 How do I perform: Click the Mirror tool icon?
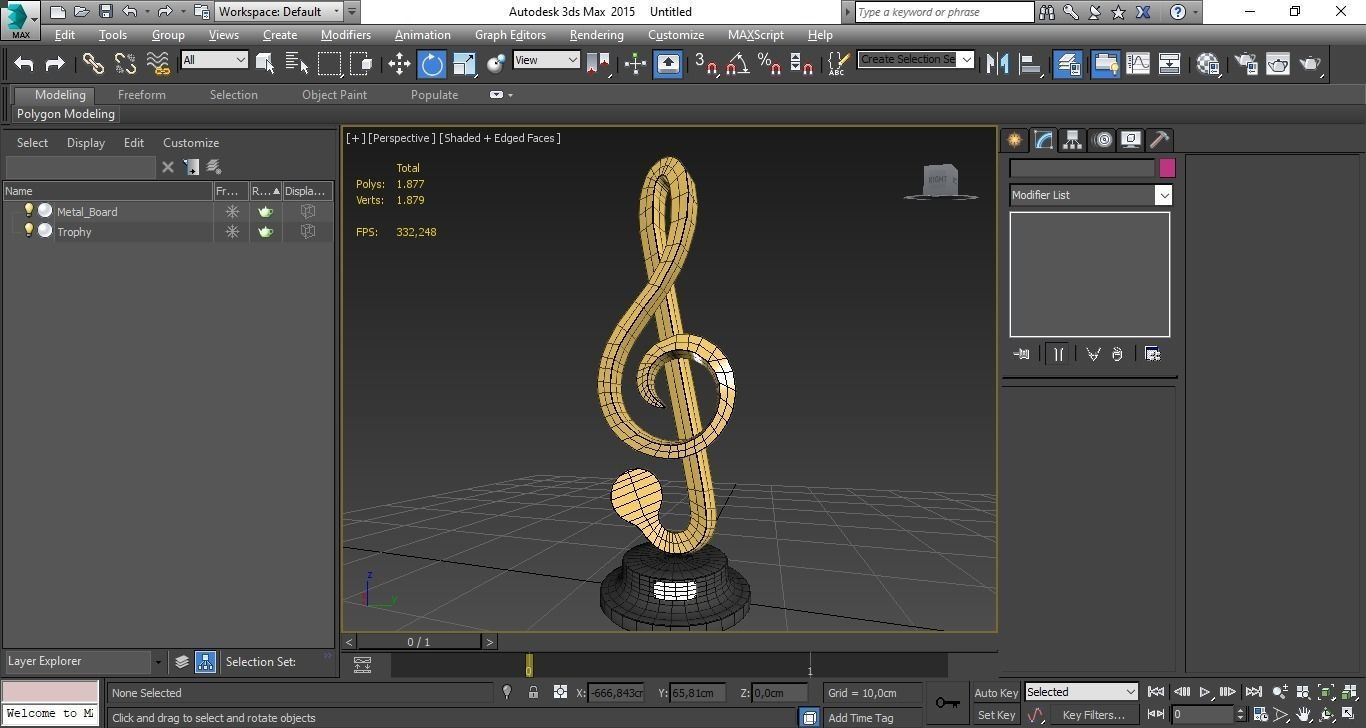[x=997, y=63]
